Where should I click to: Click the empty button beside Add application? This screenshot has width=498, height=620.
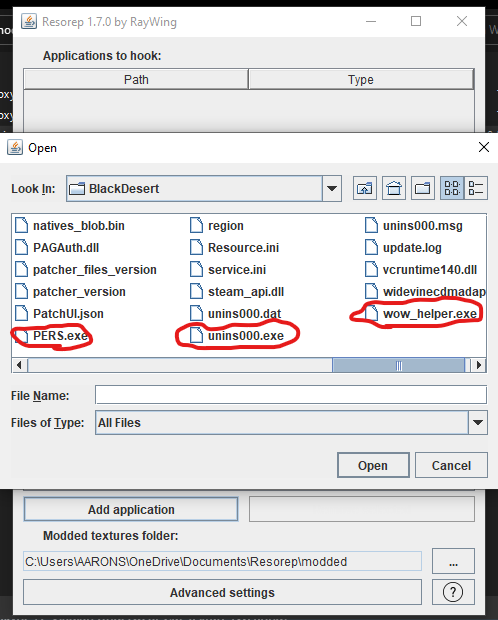point(362,509)
